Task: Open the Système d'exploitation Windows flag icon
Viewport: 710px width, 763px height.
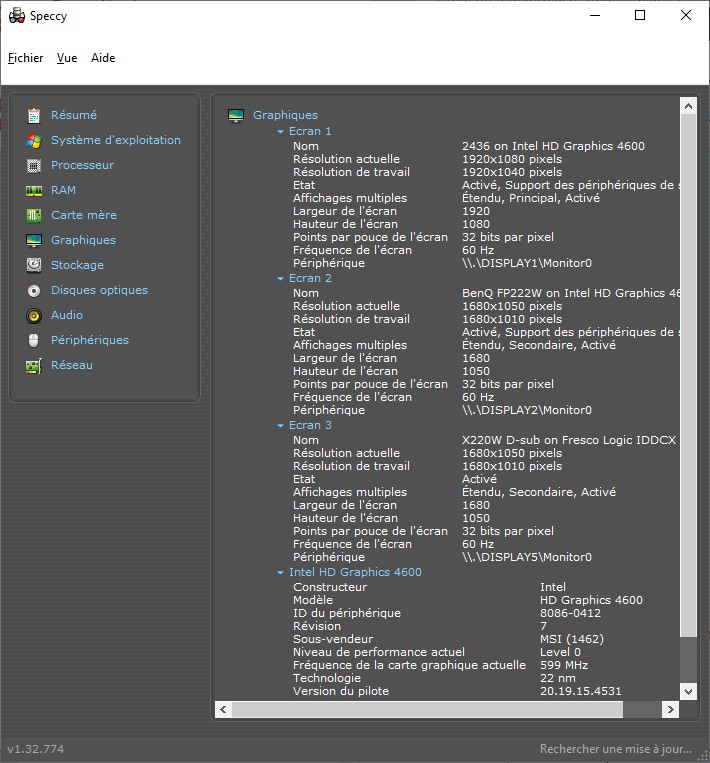Action: coord(34,141)
